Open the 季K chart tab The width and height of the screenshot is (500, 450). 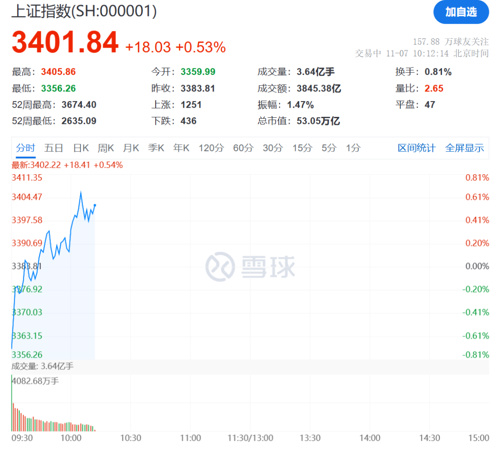coord(156,148)
